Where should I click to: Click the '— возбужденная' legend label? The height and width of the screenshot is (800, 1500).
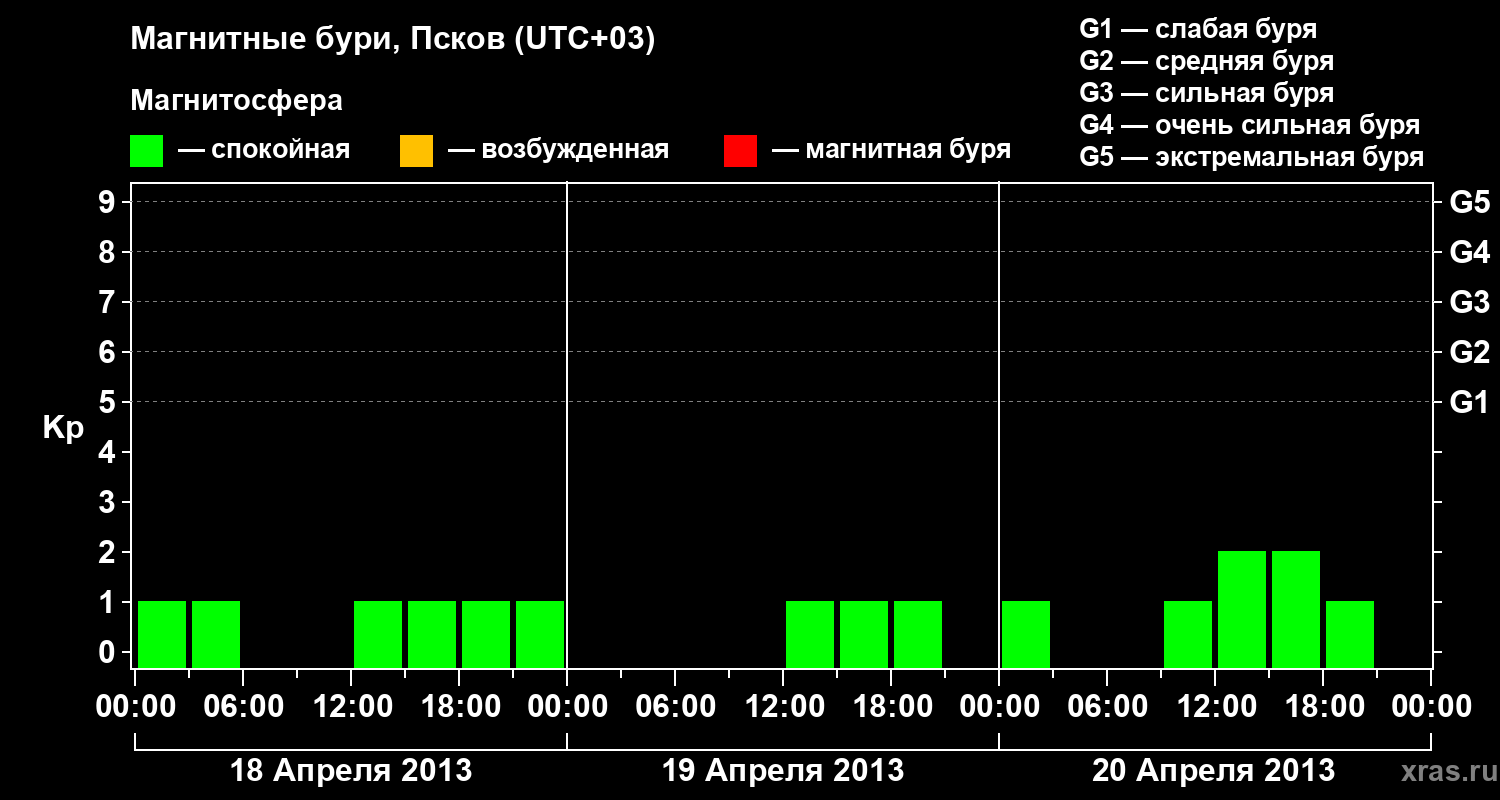pos(558,151)
